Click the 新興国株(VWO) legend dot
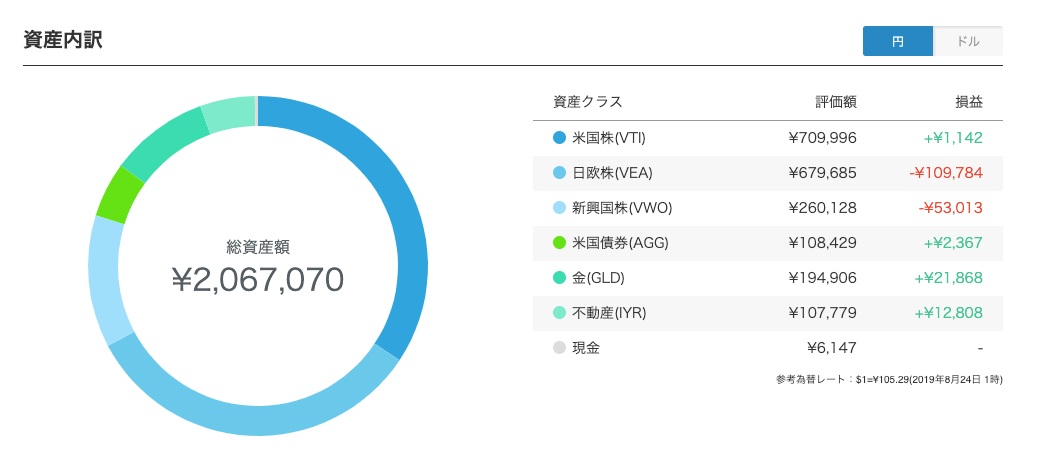This screenshot has width=1054, height=465. tap(559, 208)
